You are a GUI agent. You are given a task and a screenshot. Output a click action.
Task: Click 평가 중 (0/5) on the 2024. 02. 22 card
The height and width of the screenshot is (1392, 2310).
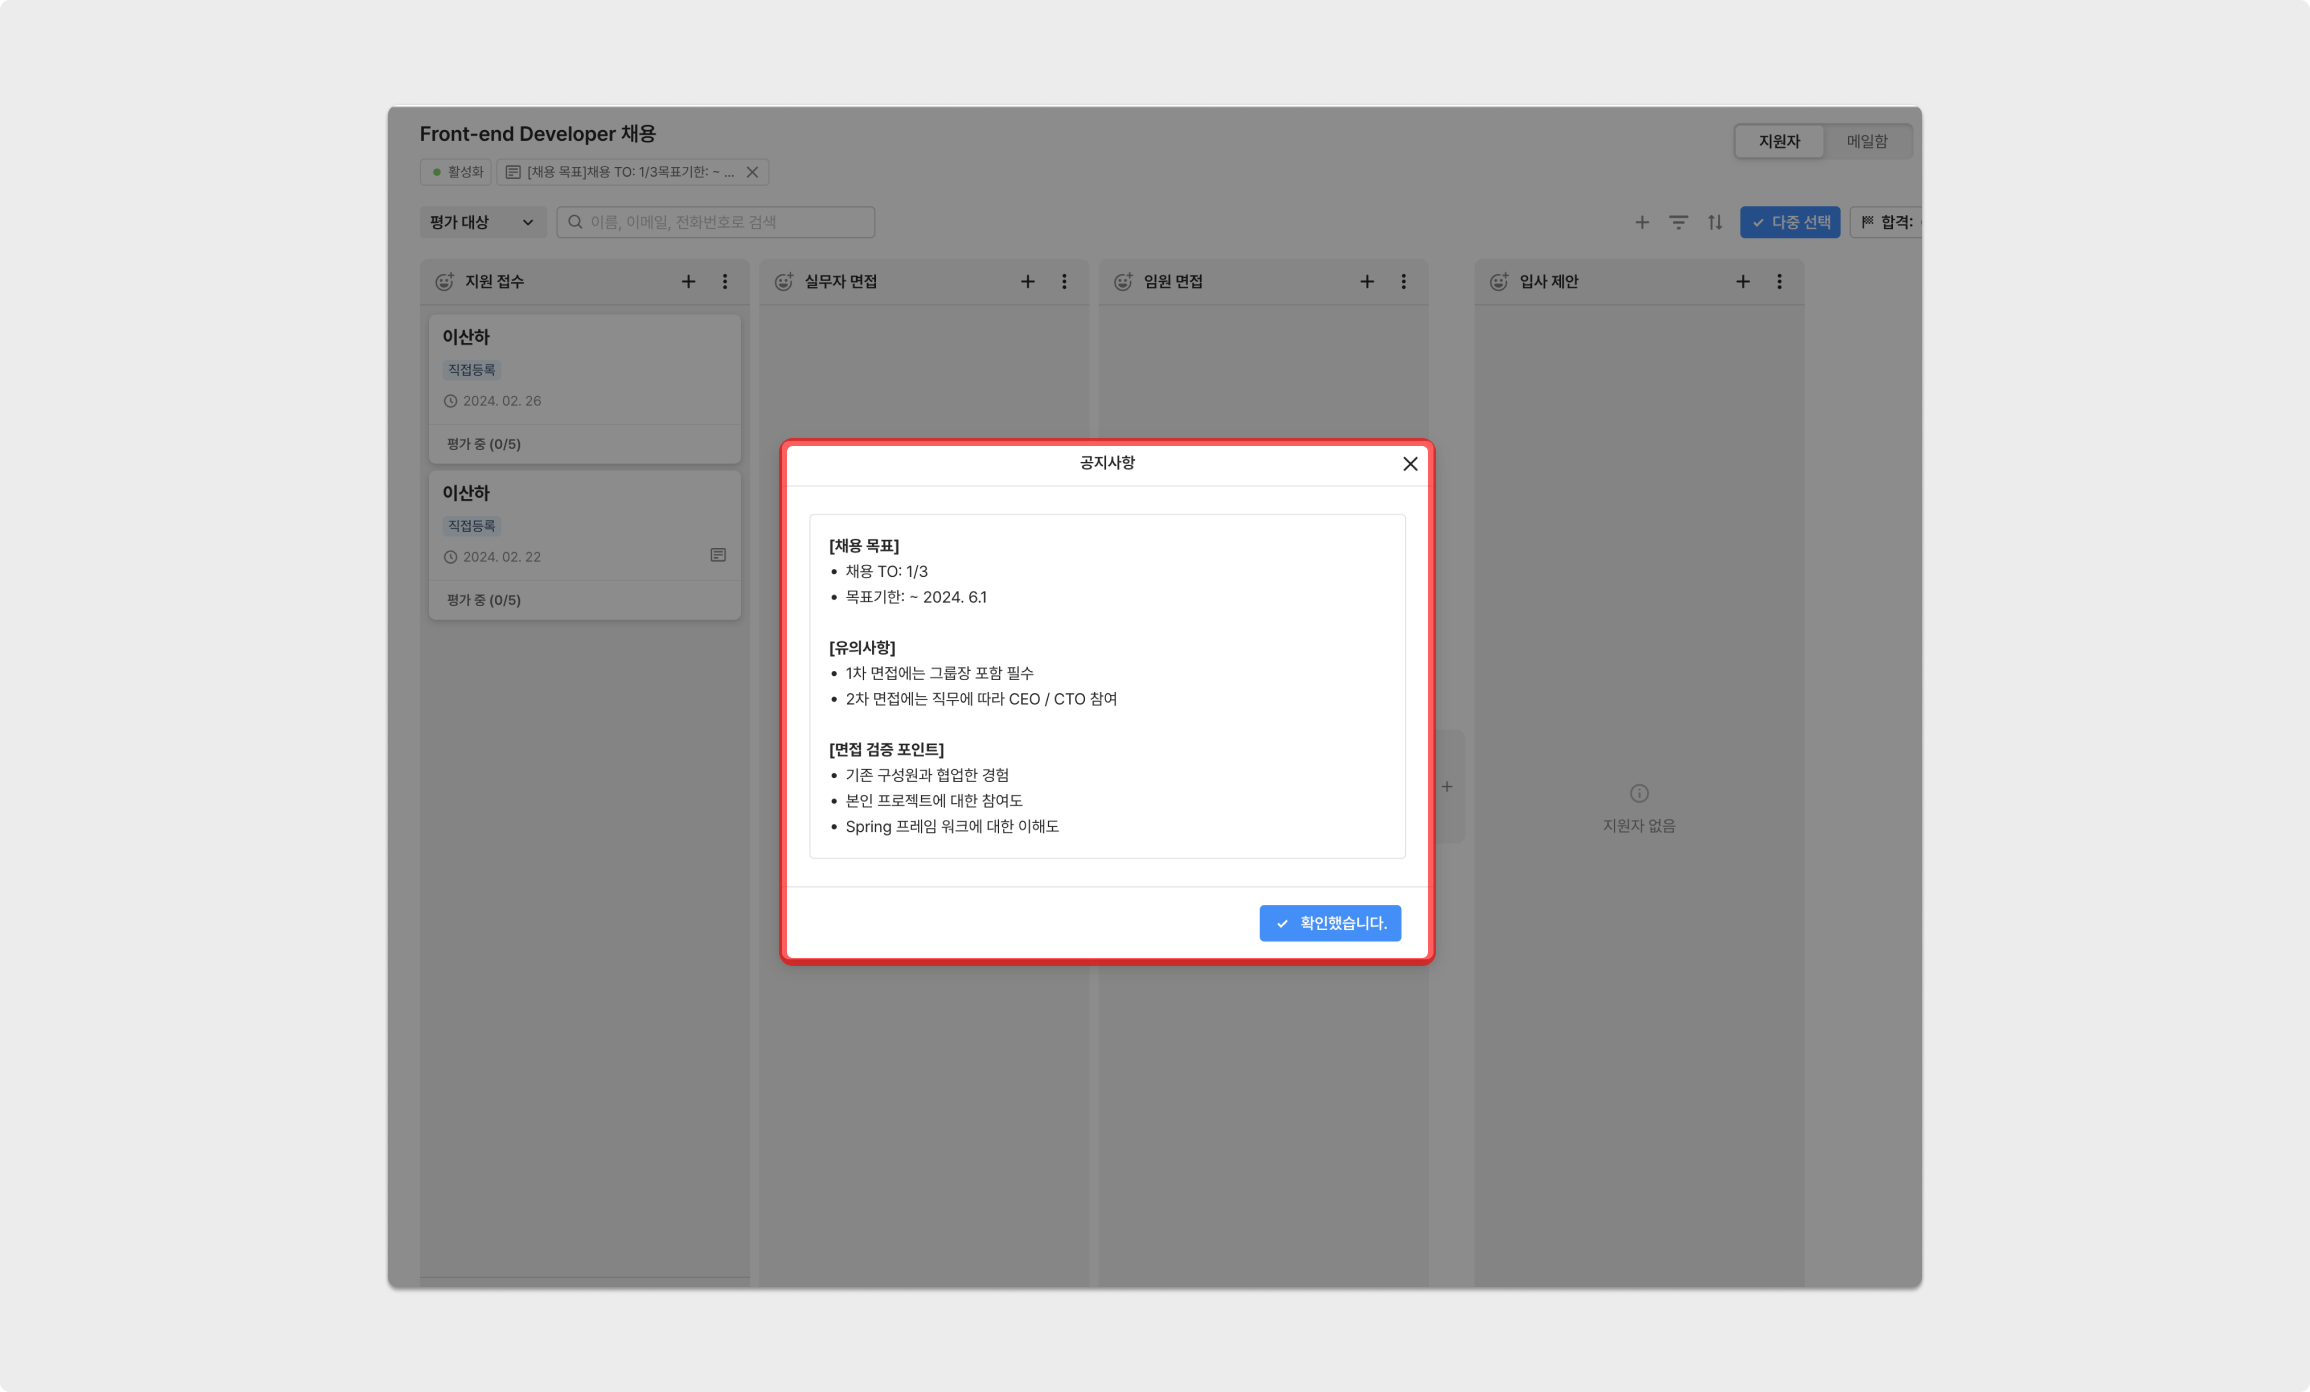[484, 600]
